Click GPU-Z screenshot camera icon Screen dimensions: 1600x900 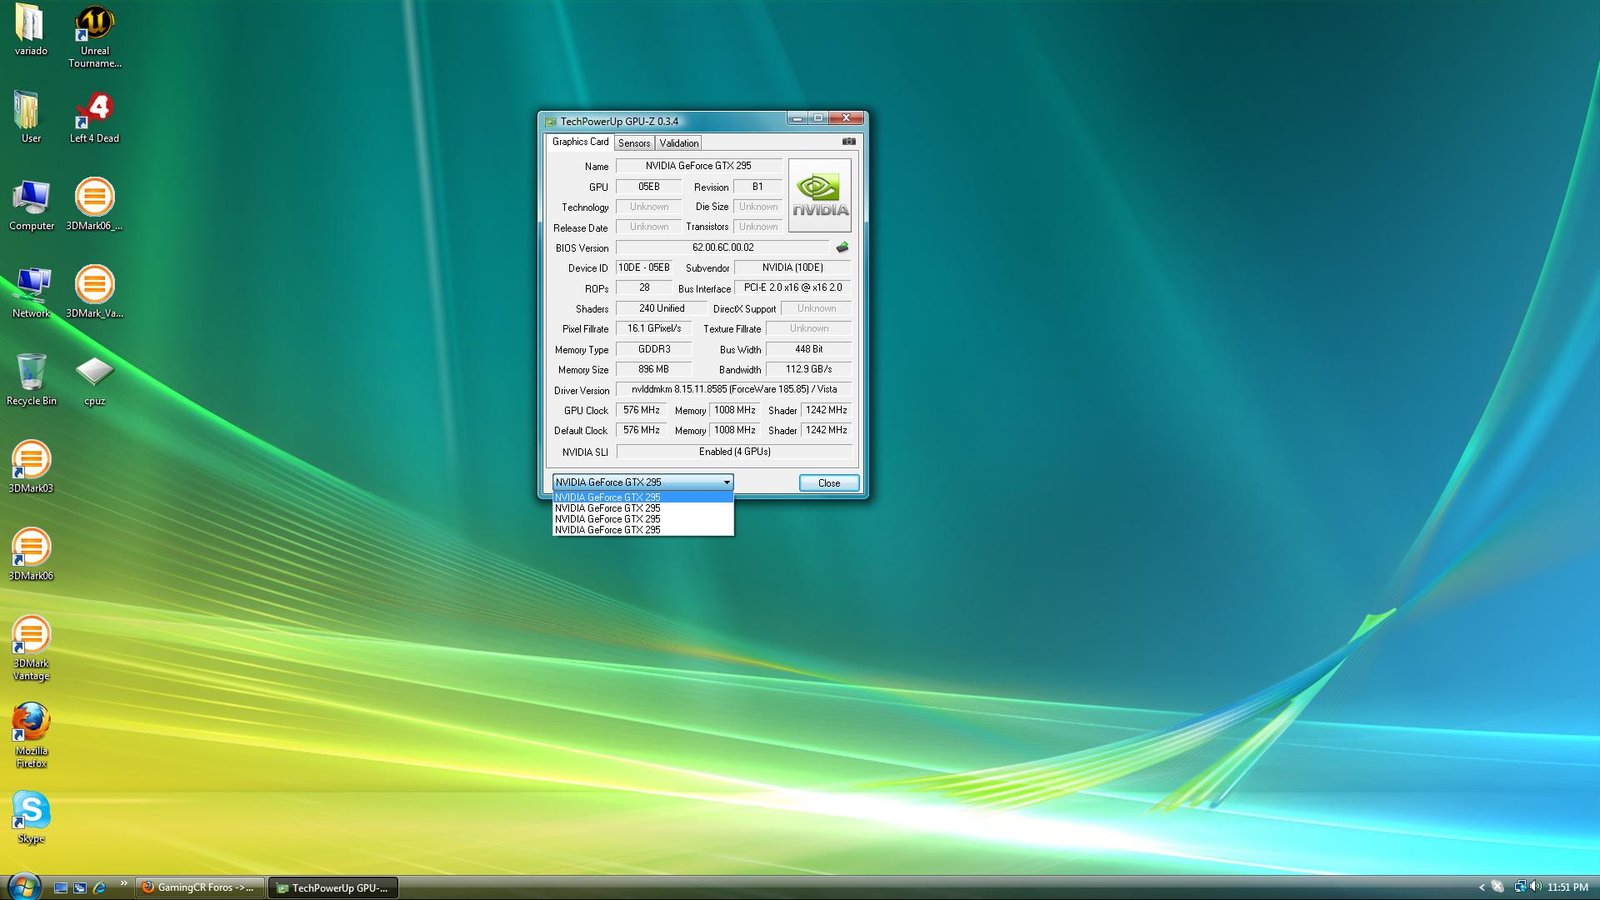849,142
